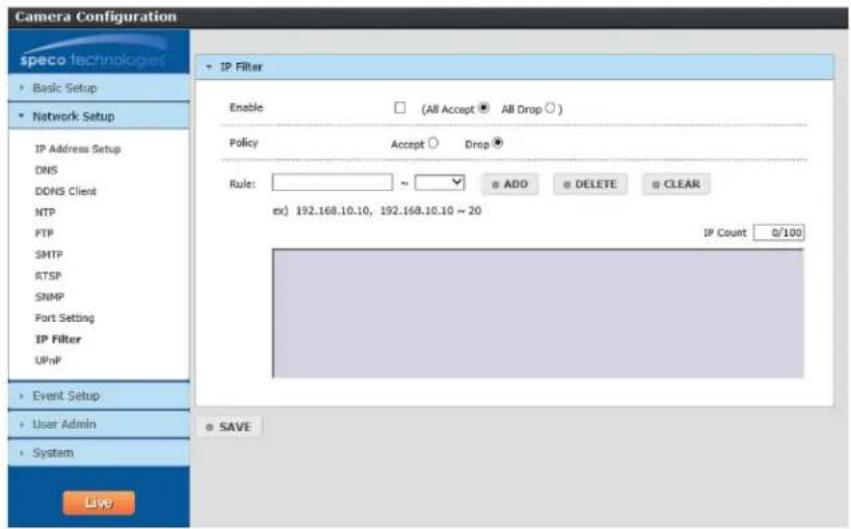Enable the IP Filter checkbox
This screenshot has height=529, width=851.
pyautogui.click(x=400, y=107)
